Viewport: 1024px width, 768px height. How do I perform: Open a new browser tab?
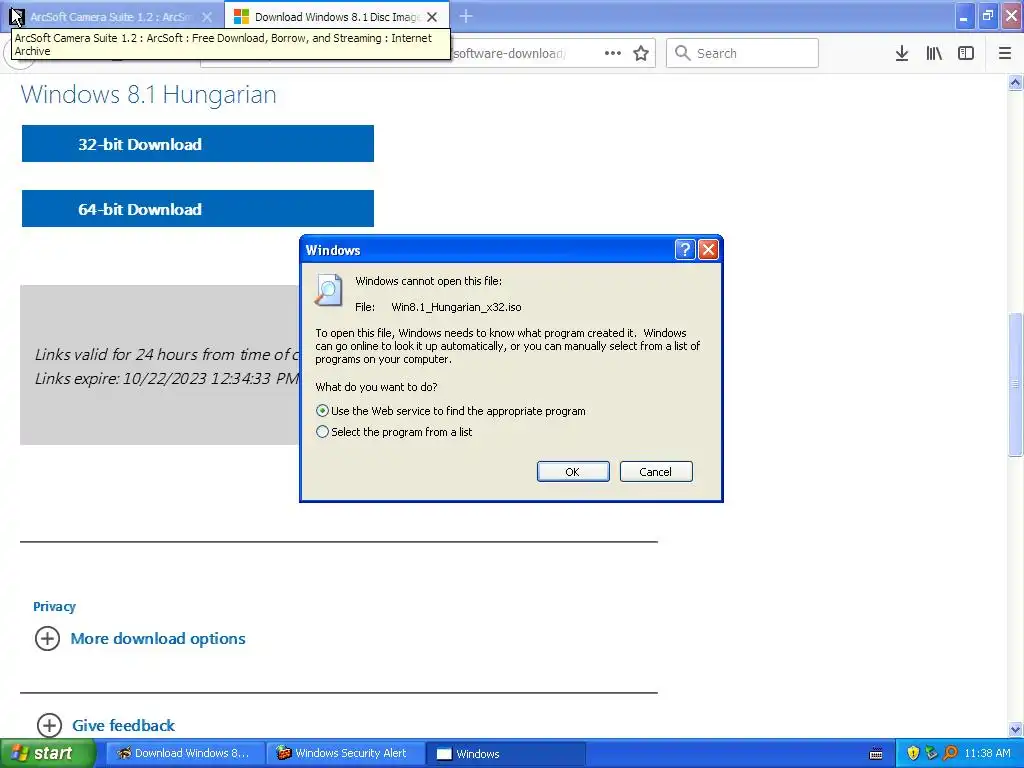[x=466, y=16]
